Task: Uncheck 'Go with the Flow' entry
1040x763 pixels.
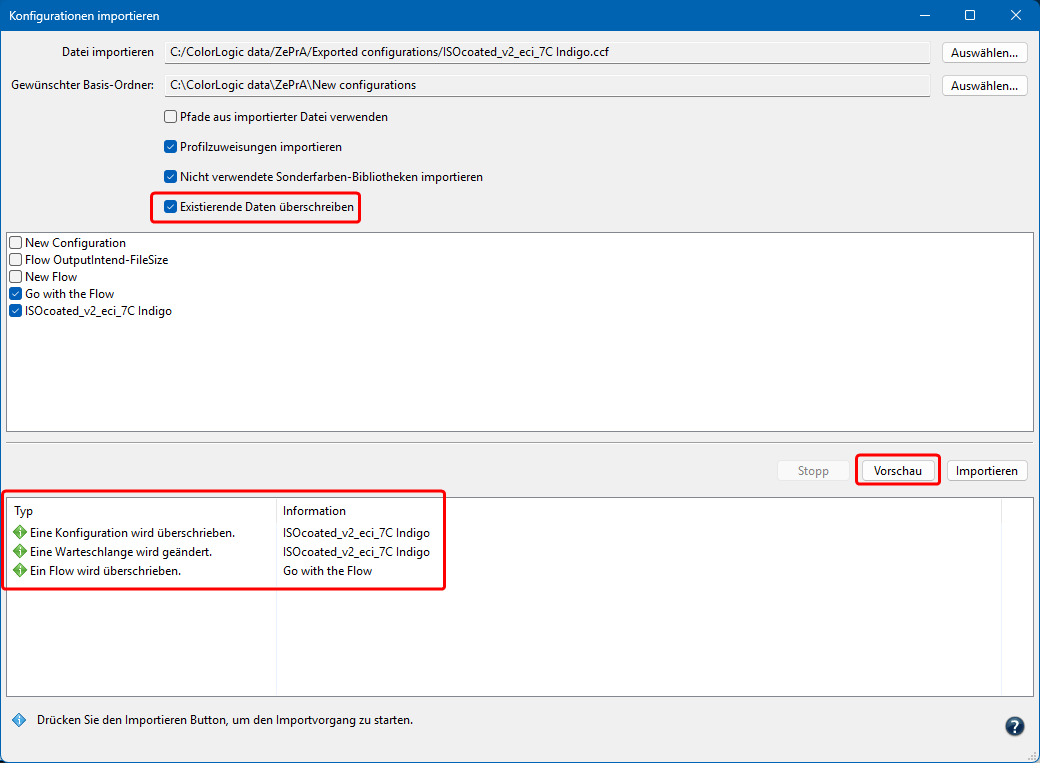Action: (x=16, y=294)
